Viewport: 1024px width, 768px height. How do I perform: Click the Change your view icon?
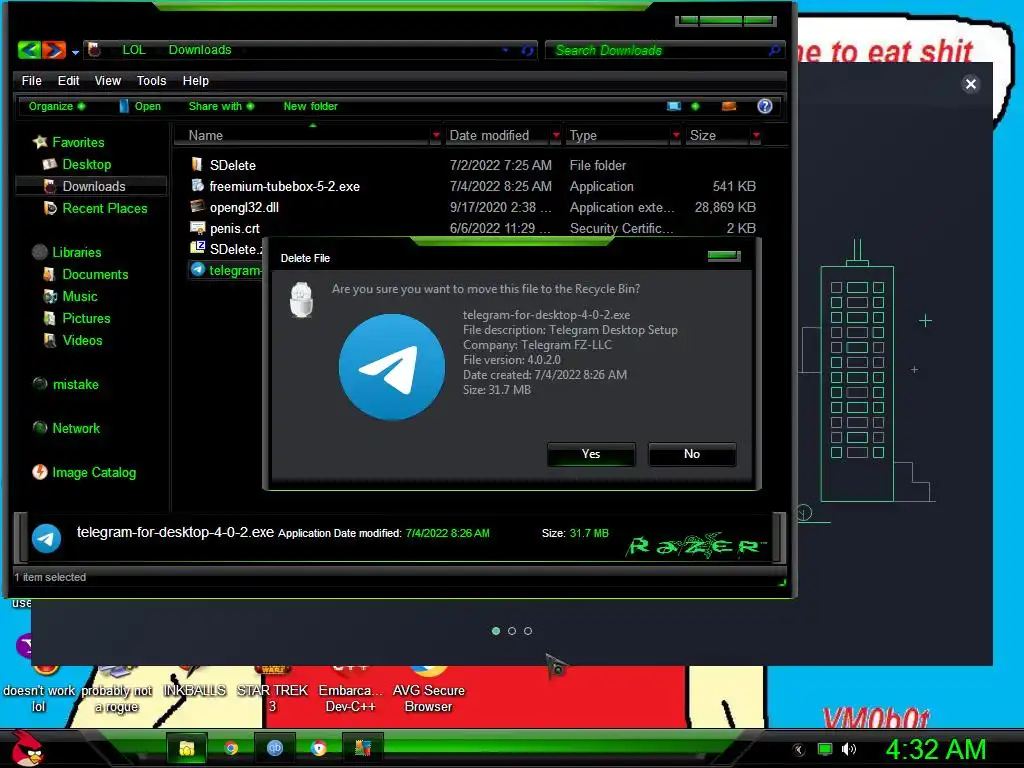pyautogui.click(x=673, y=106)
